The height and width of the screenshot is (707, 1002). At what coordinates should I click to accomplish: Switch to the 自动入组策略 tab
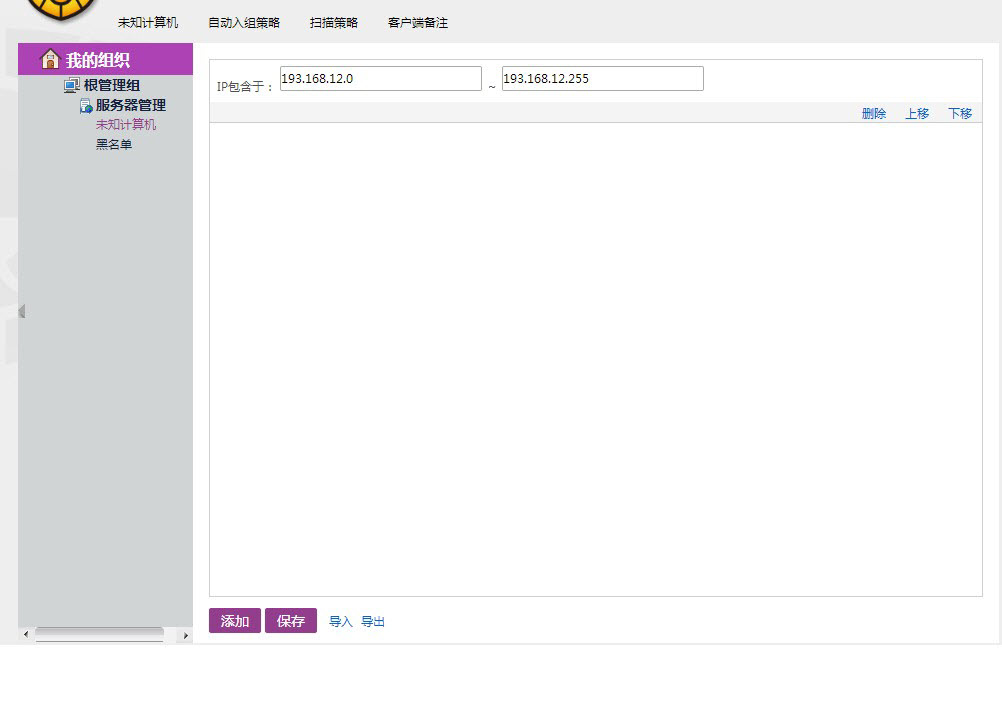tap(244, 23)
